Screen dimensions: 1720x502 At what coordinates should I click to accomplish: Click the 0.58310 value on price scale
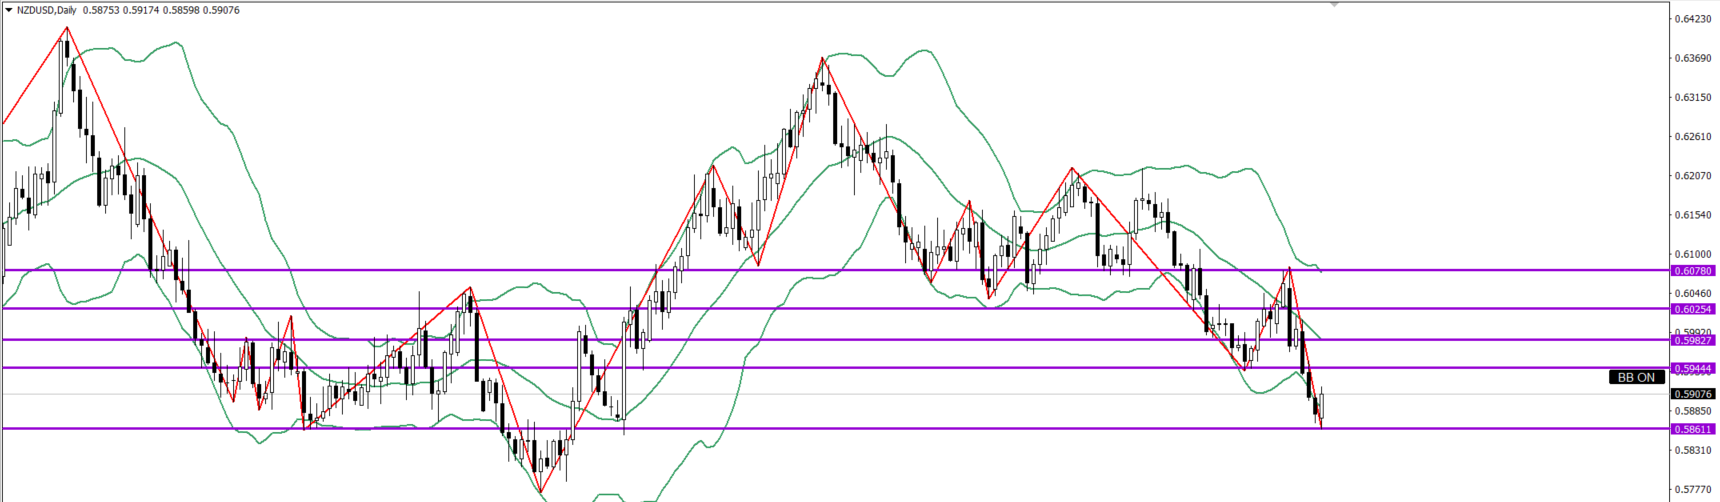coord(1692,450)
